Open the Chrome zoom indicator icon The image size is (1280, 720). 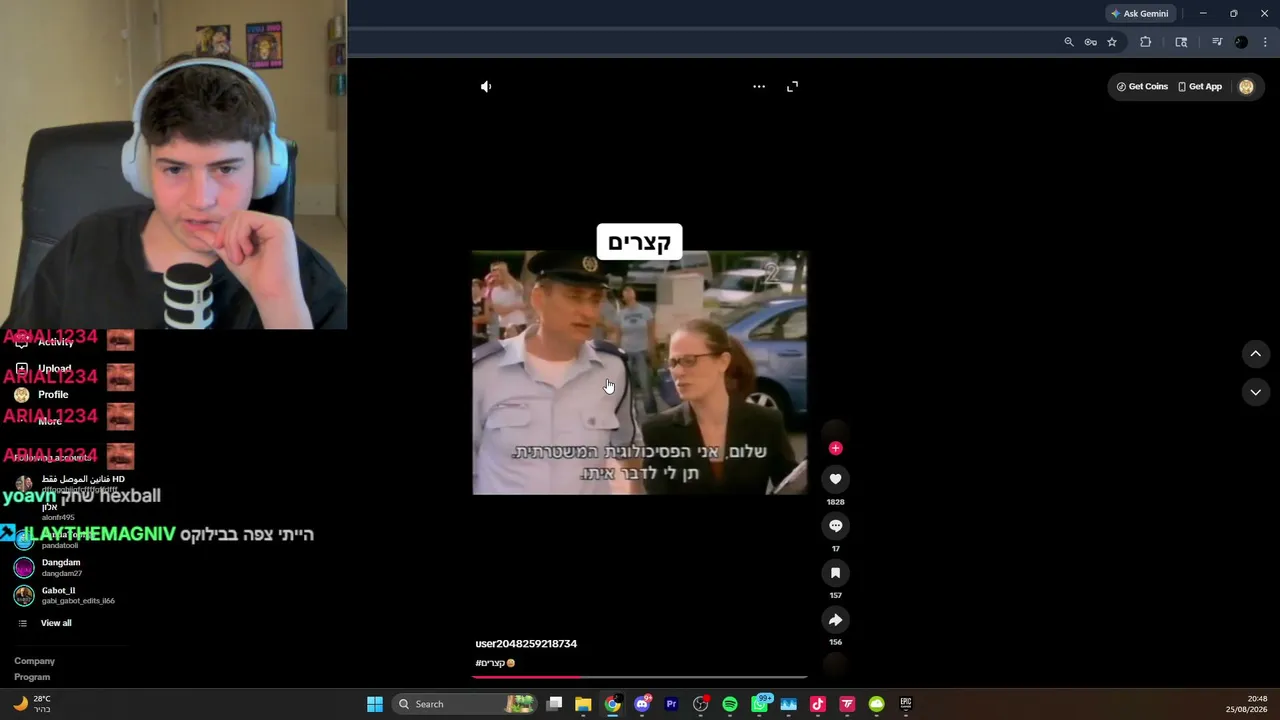click(x=1069, y=42)
